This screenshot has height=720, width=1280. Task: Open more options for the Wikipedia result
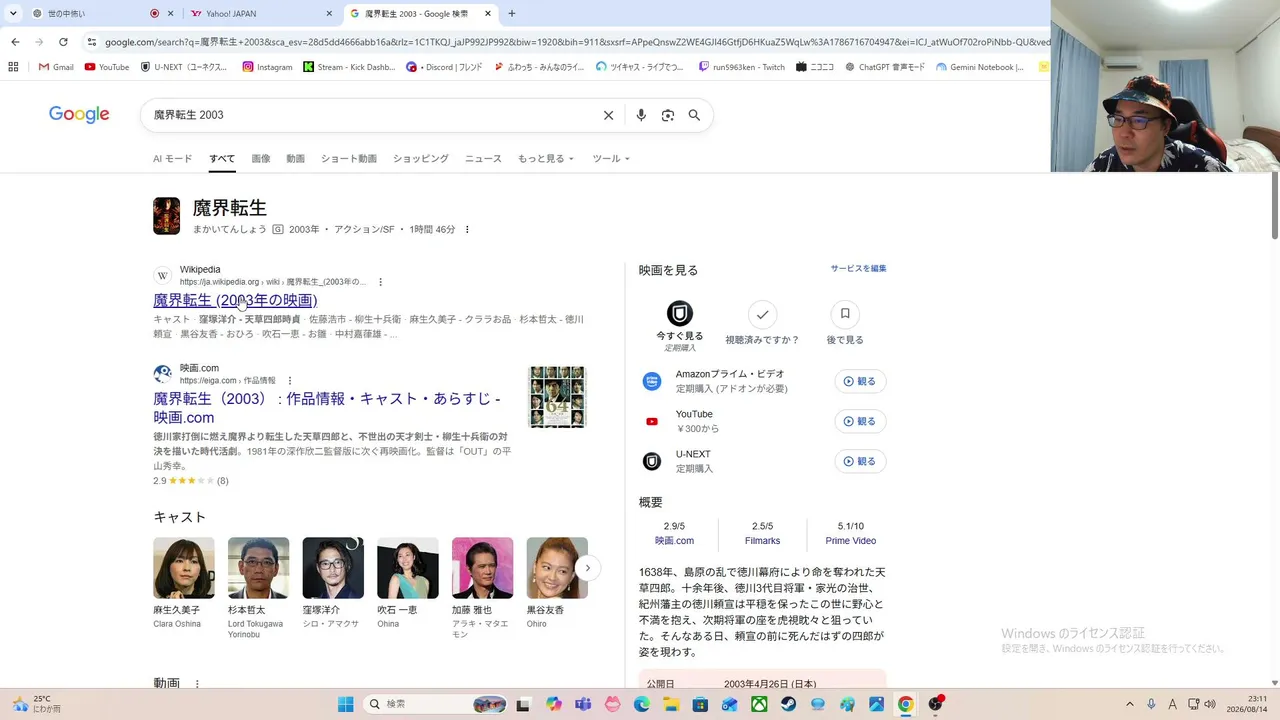(x=380, y=282)
